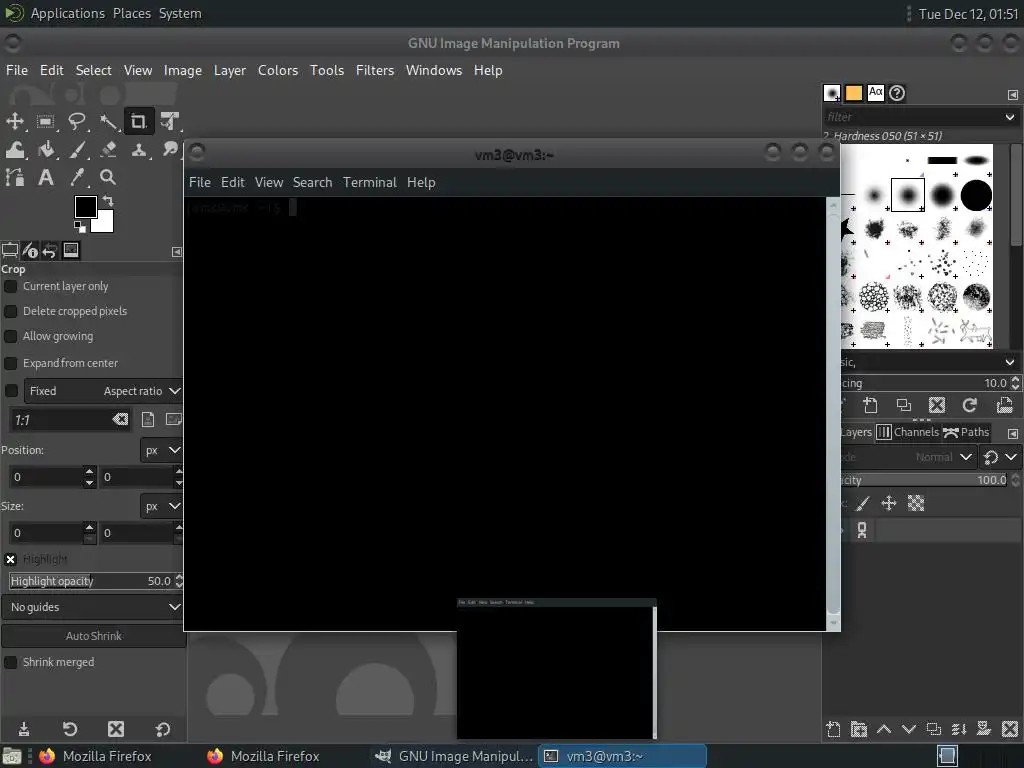The width and height of the screenshot is (1024, 768).
Task: Select the Color Picker eyedropper tool
Action: coord(77,177)
